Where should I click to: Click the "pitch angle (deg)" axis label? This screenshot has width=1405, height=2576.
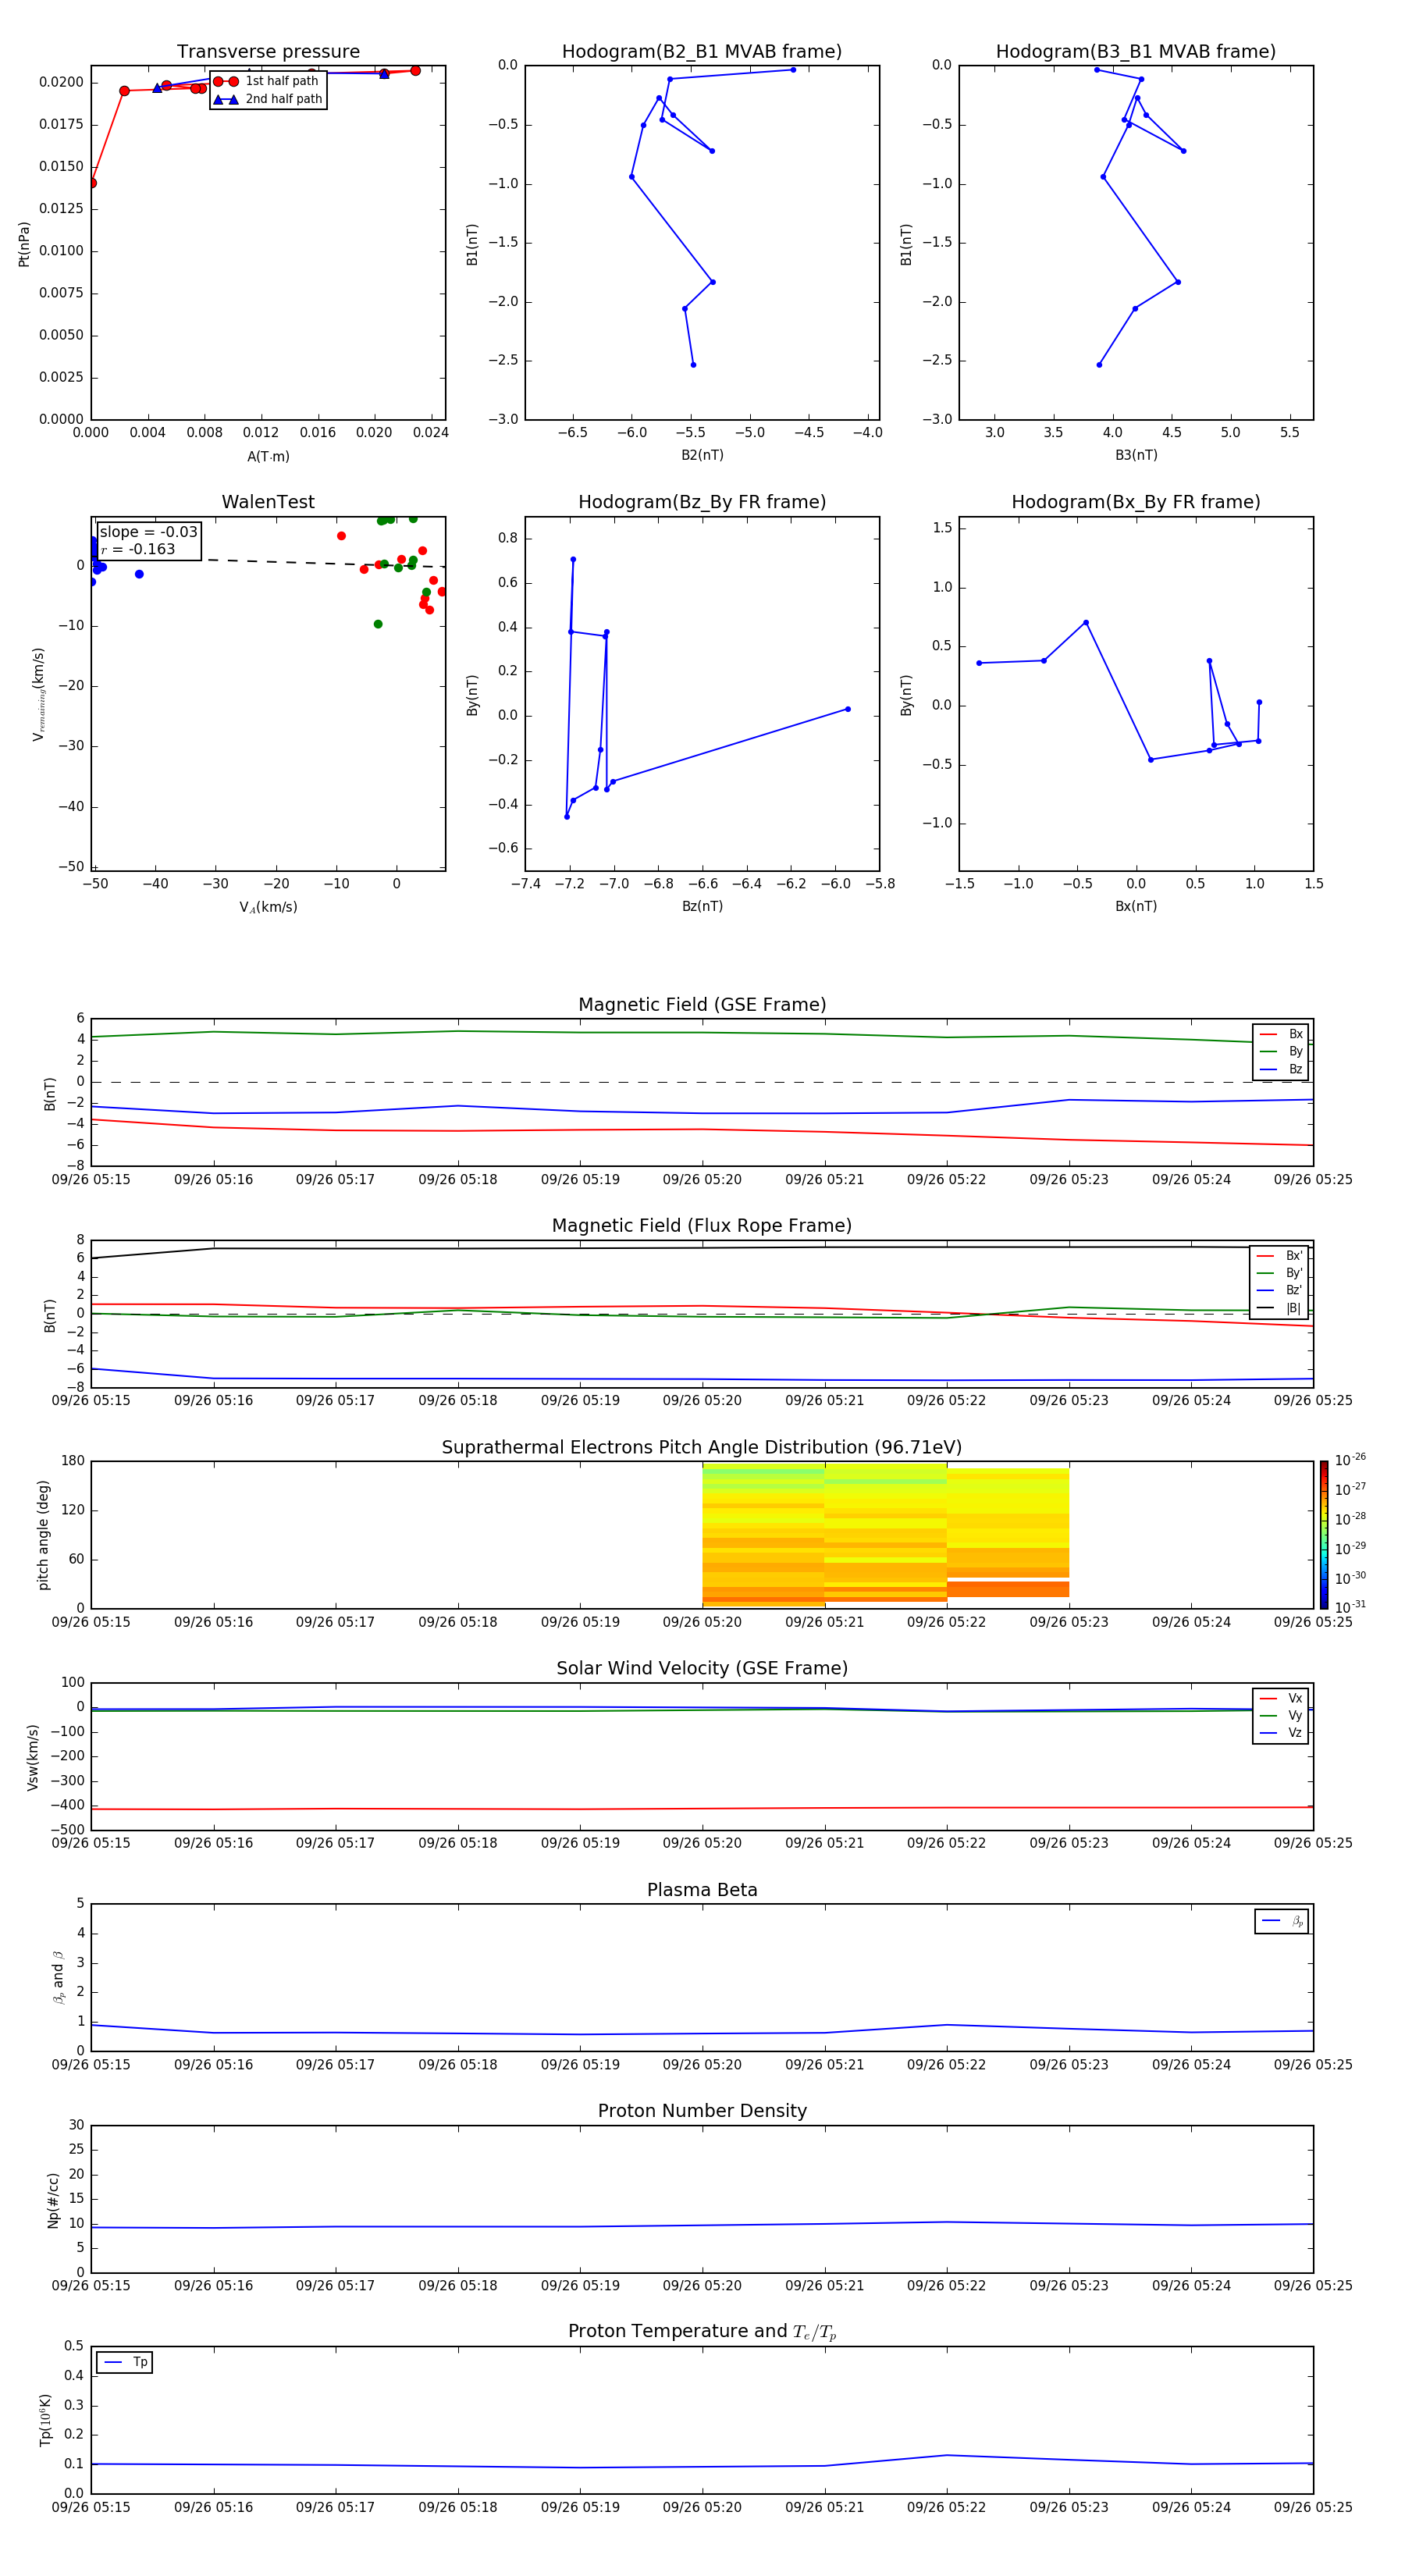click(x=43, y=1535)
